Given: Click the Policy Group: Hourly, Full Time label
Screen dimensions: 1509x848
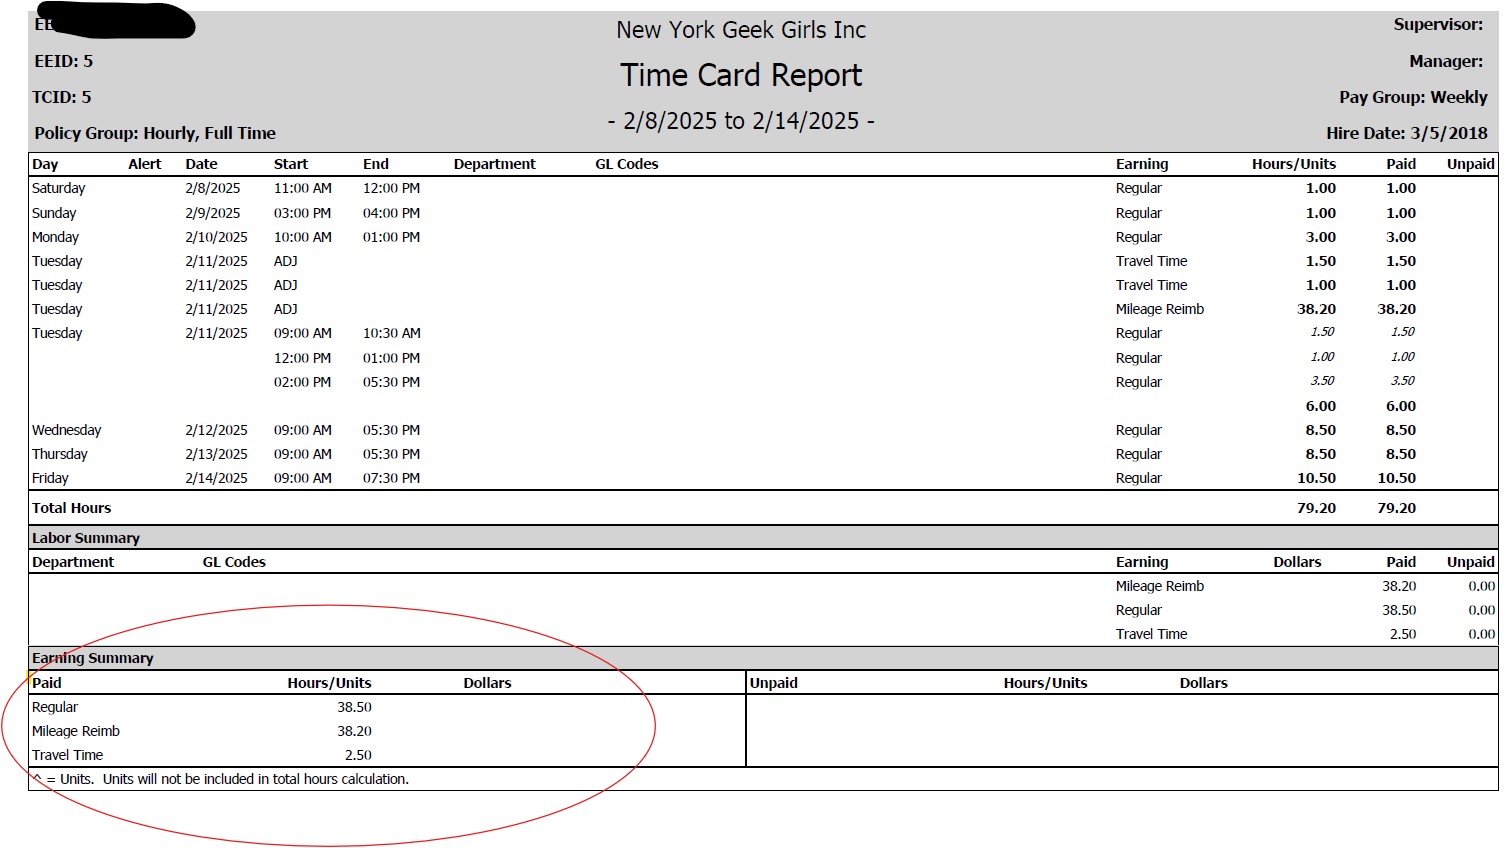Looking at the screenshot, I should [x=155, y=133].
